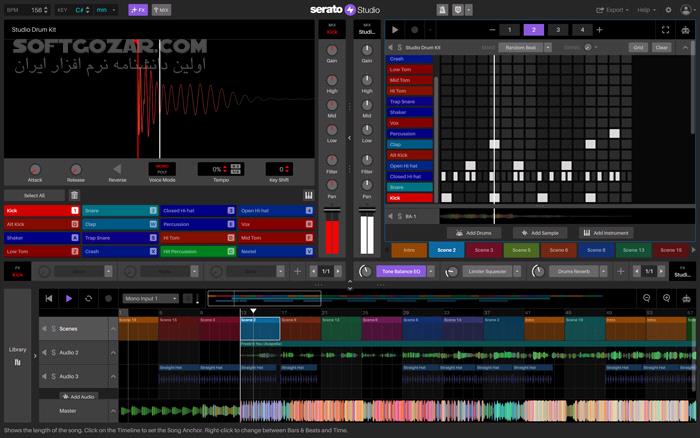Click the plus icon to add a bar

[x=600, y=30]
